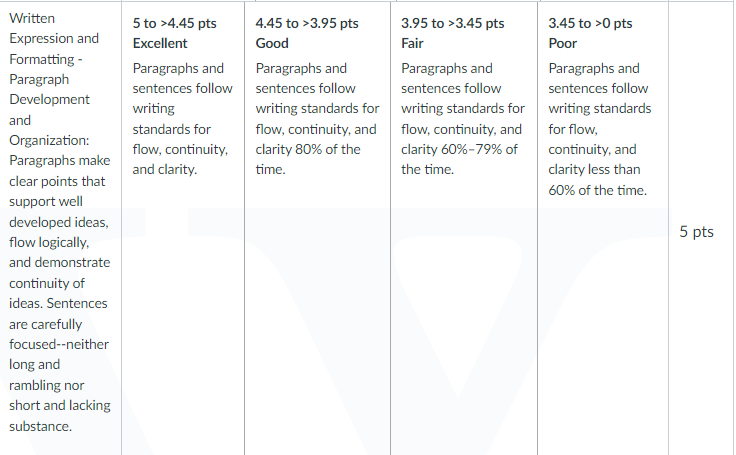This screenshot has height=455, width=736.
Task: Click the 'clarity 60%–79% of the time' description
Action: [x=459, y=159]
